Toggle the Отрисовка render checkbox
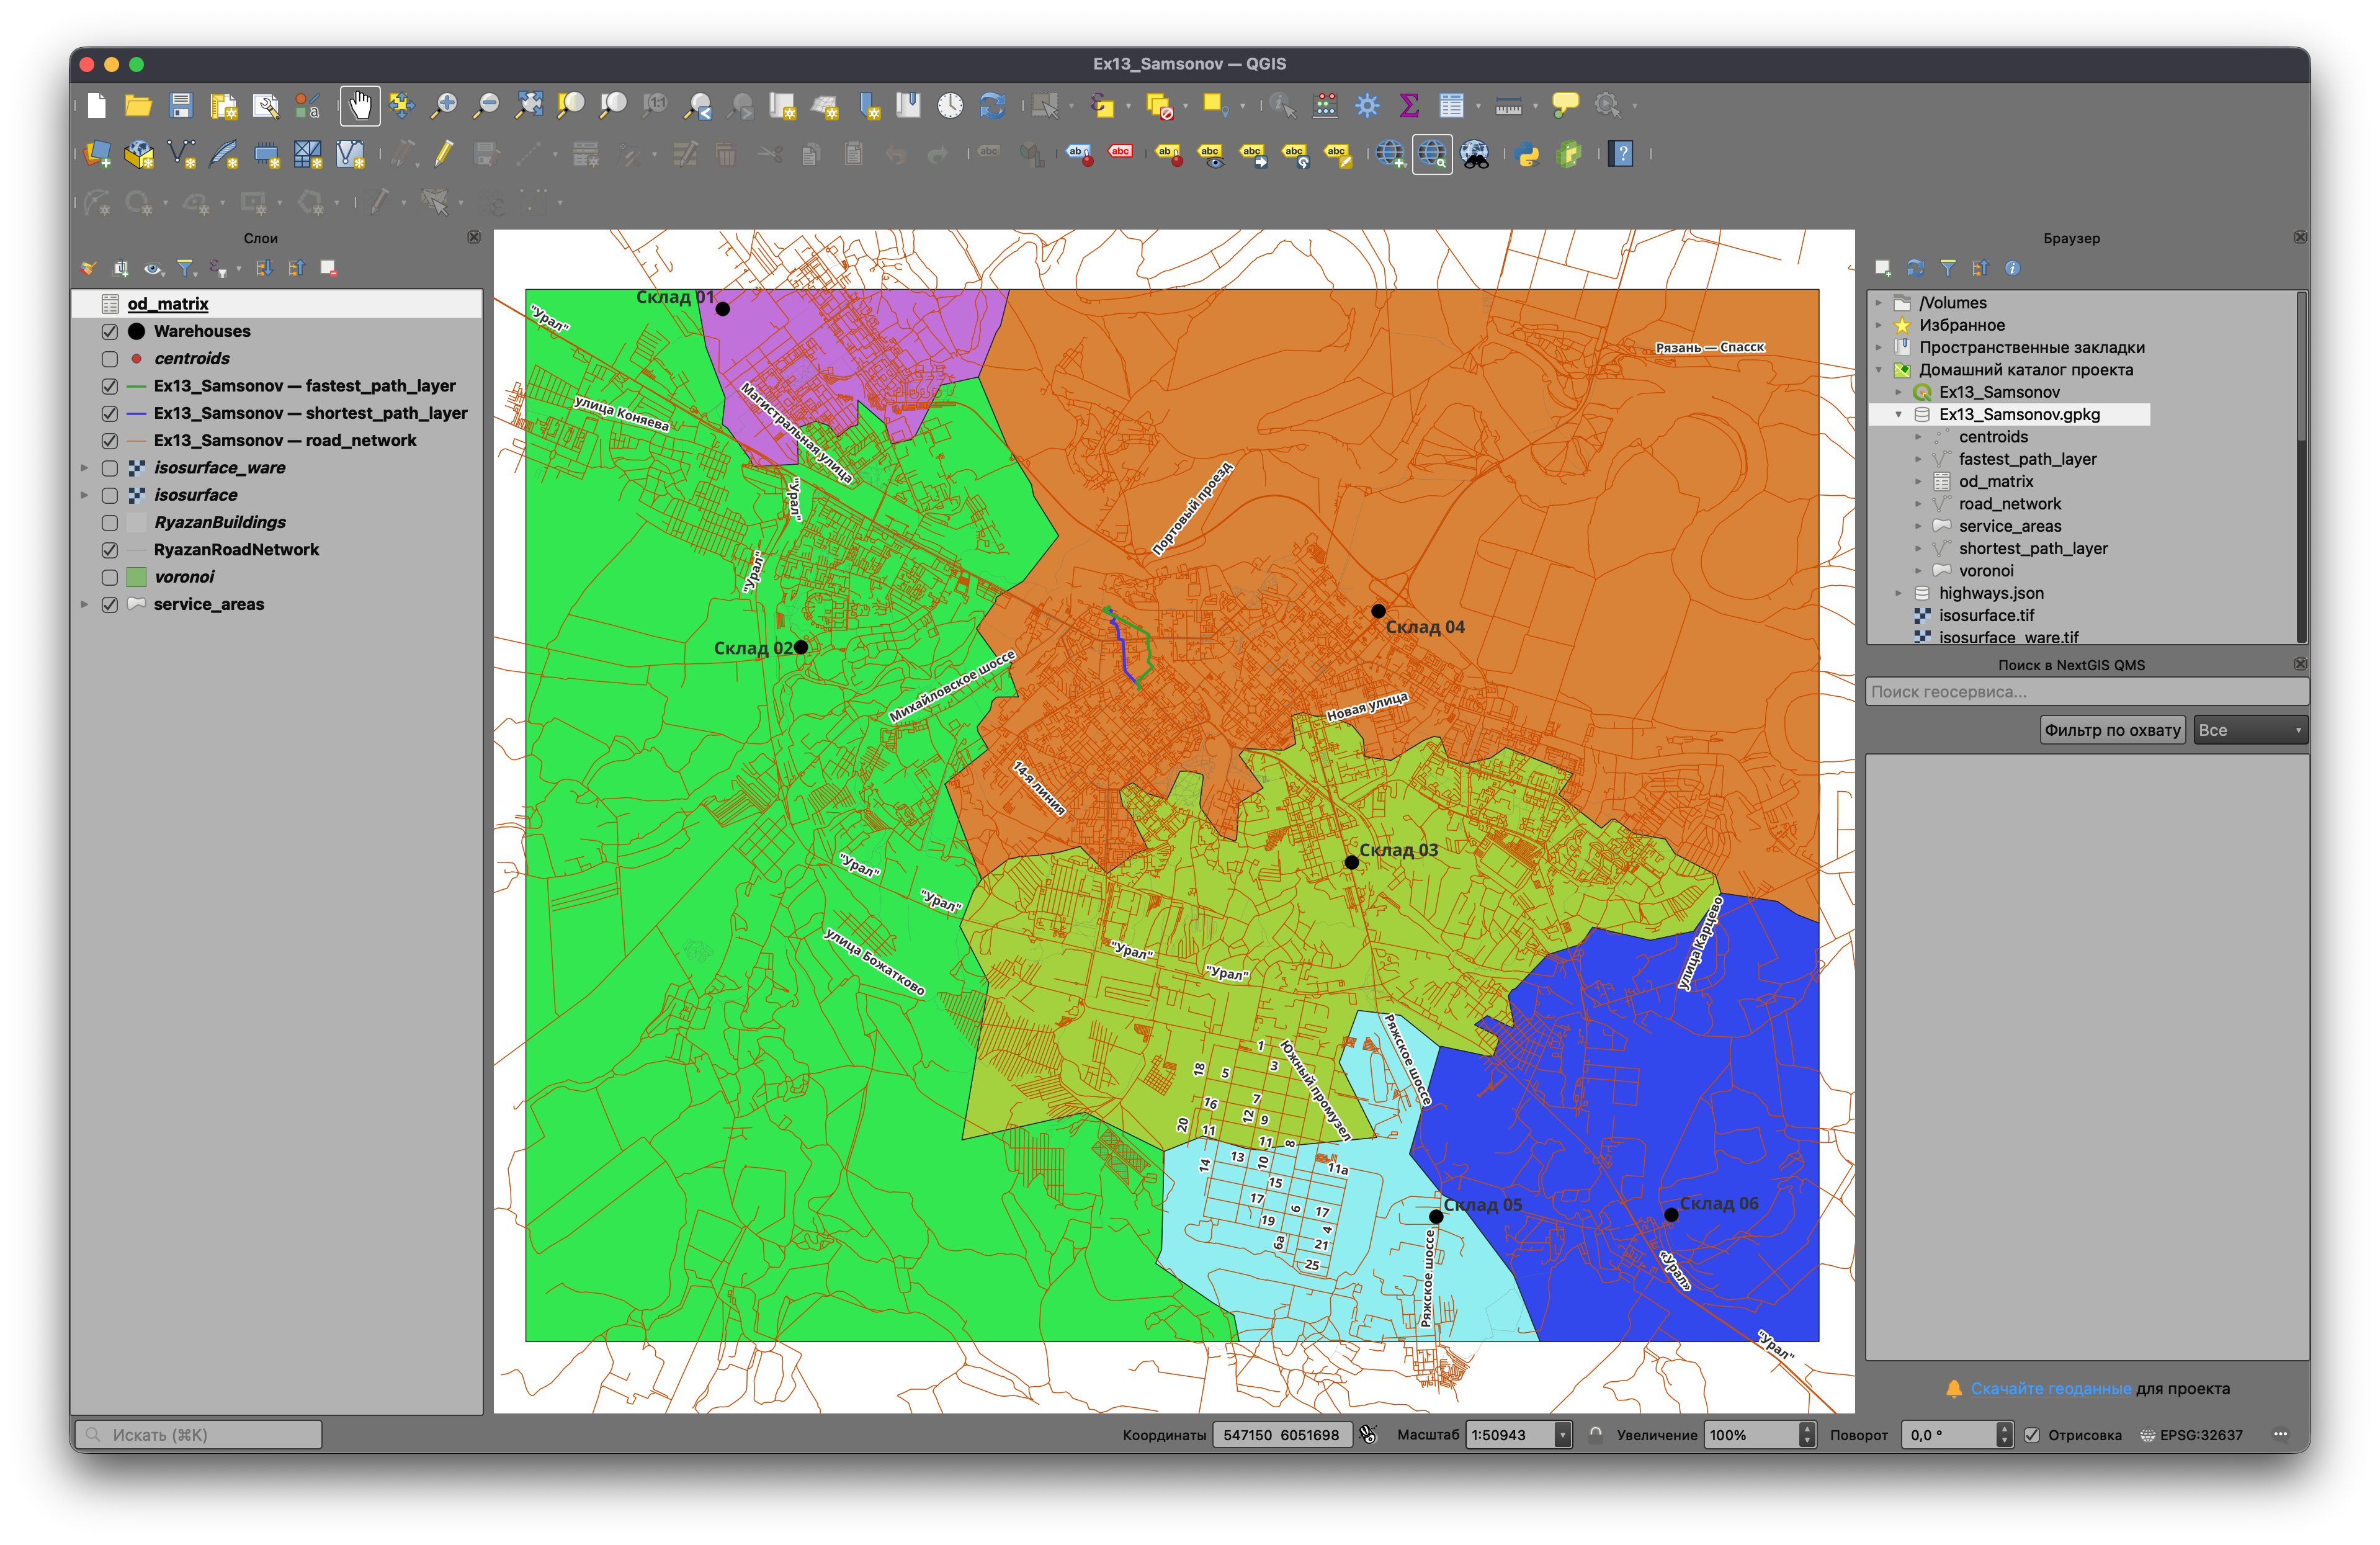 point(2032,1435)
